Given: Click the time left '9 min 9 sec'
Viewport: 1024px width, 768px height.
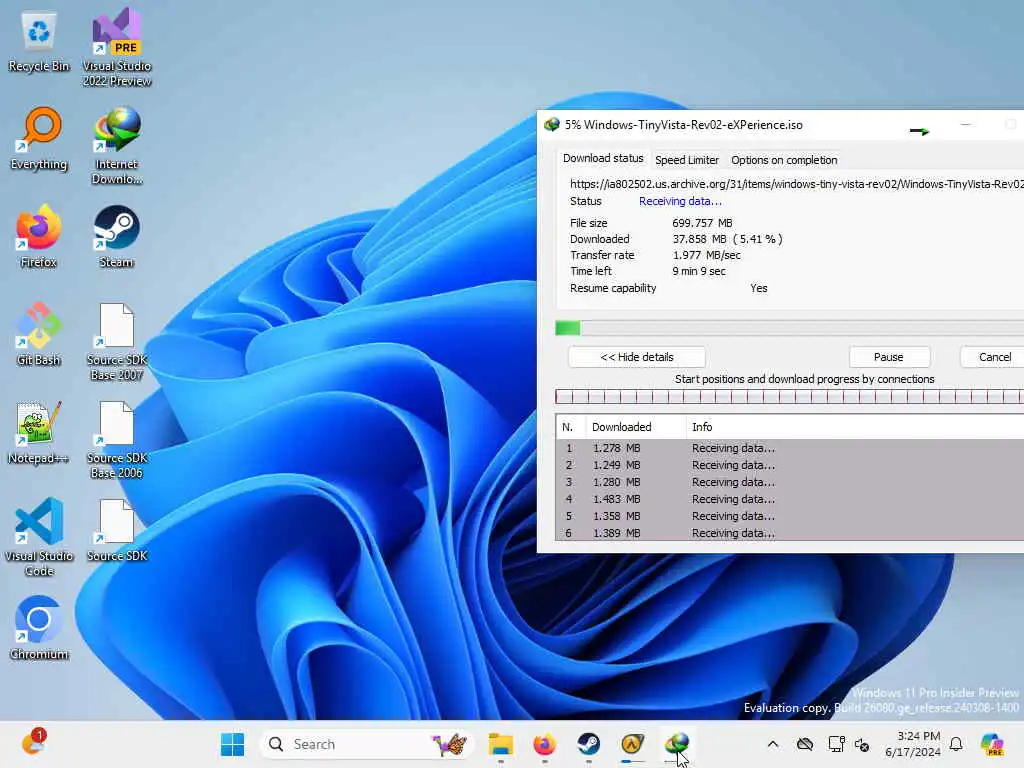Looking at the screenshot, I should (699, 271).
